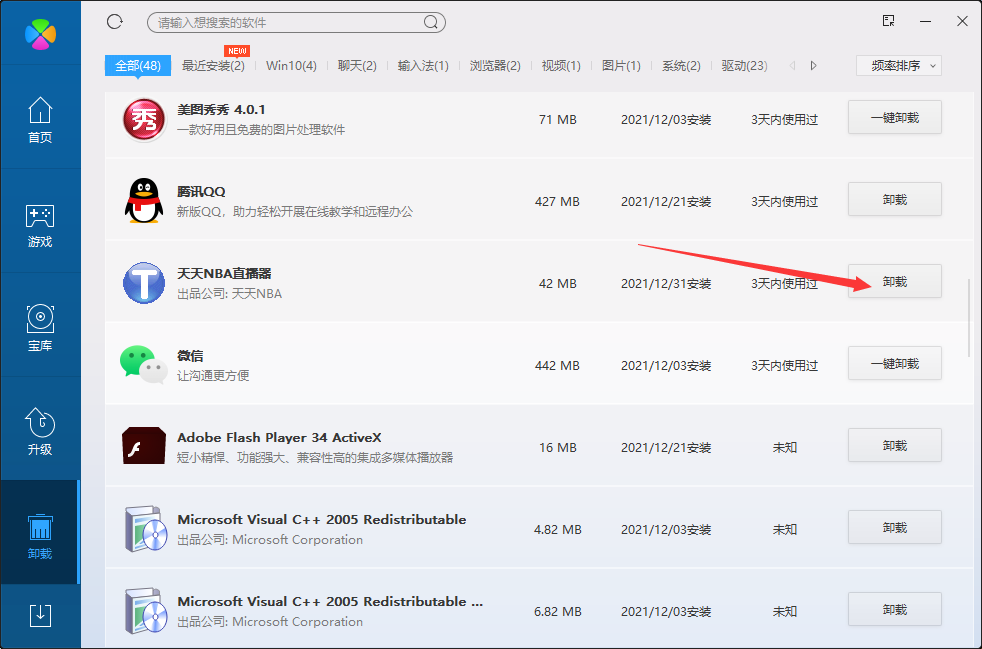Click the 未知 usage text for Adobe Flash
The image size is (982, 649).
[785, 448]
